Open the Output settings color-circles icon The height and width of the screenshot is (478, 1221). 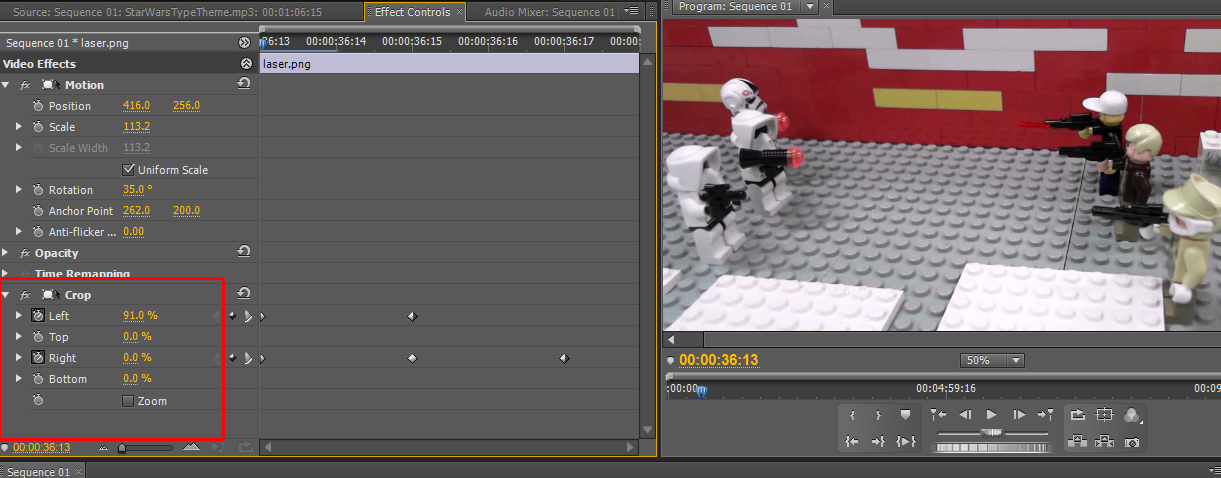click(1132, 414)
